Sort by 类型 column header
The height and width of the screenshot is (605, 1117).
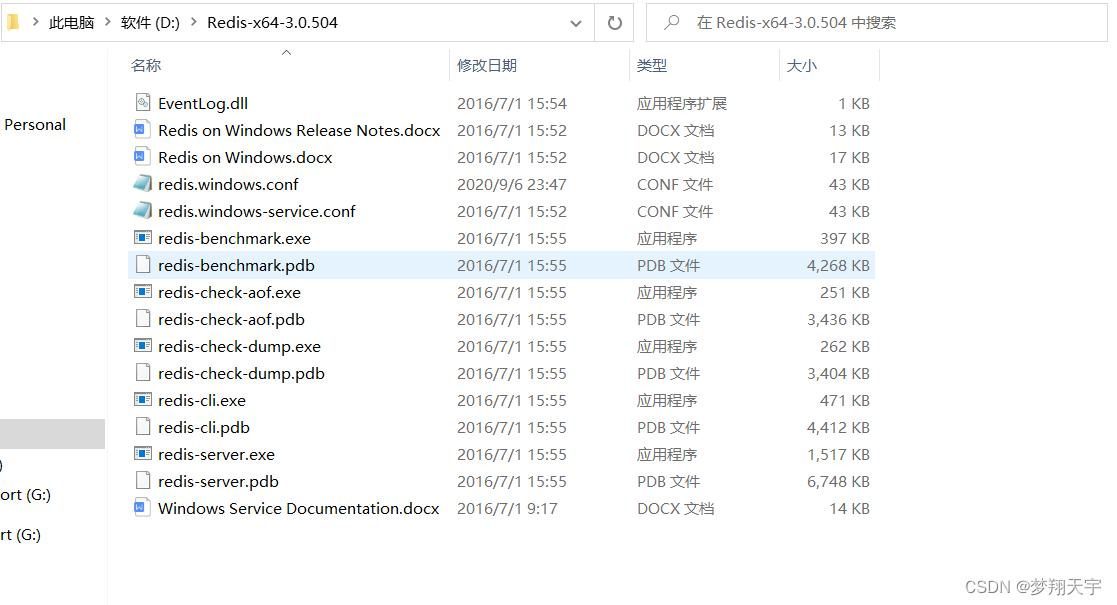652,66
